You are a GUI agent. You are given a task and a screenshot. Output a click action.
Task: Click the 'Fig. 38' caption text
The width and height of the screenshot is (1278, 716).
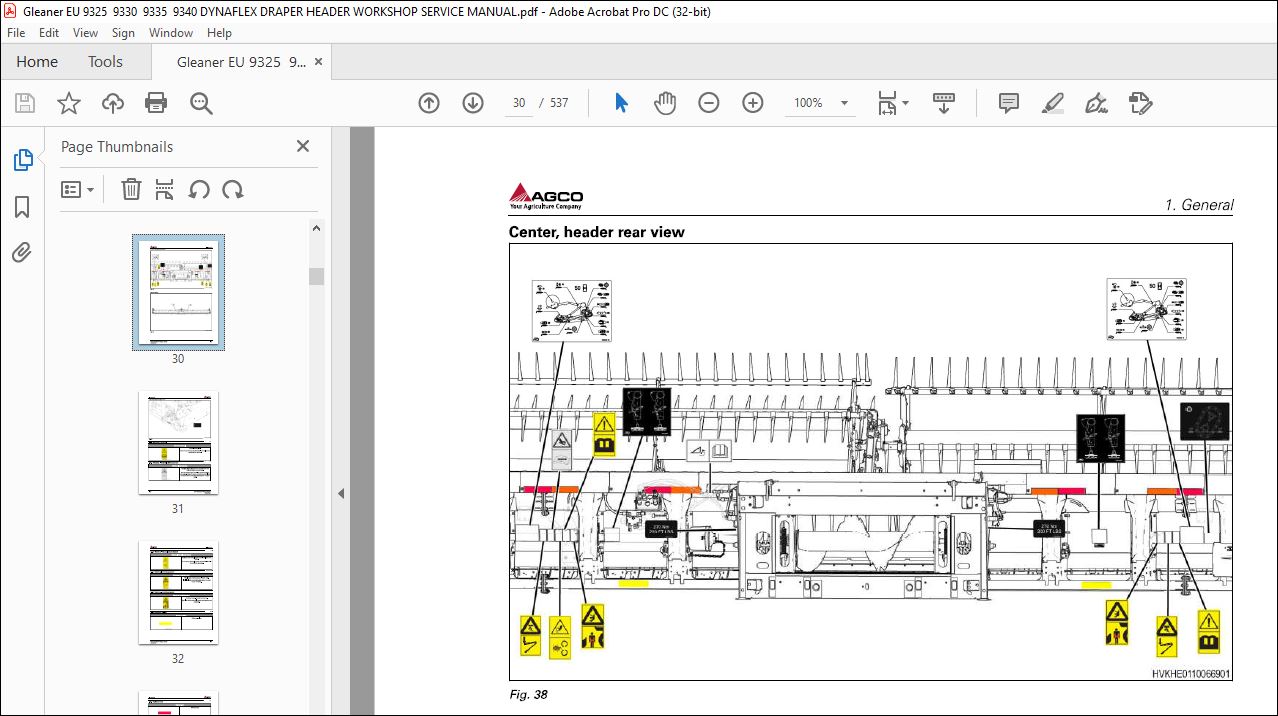(x=528, y=695)
